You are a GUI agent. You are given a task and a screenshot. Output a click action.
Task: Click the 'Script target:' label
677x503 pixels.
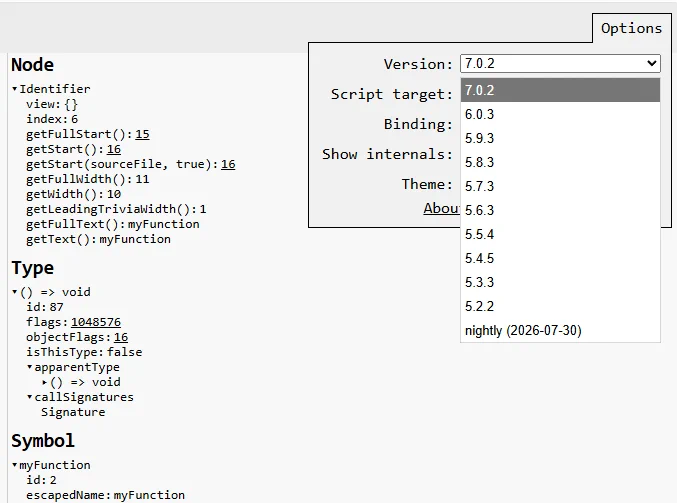[x=392, y=94]
